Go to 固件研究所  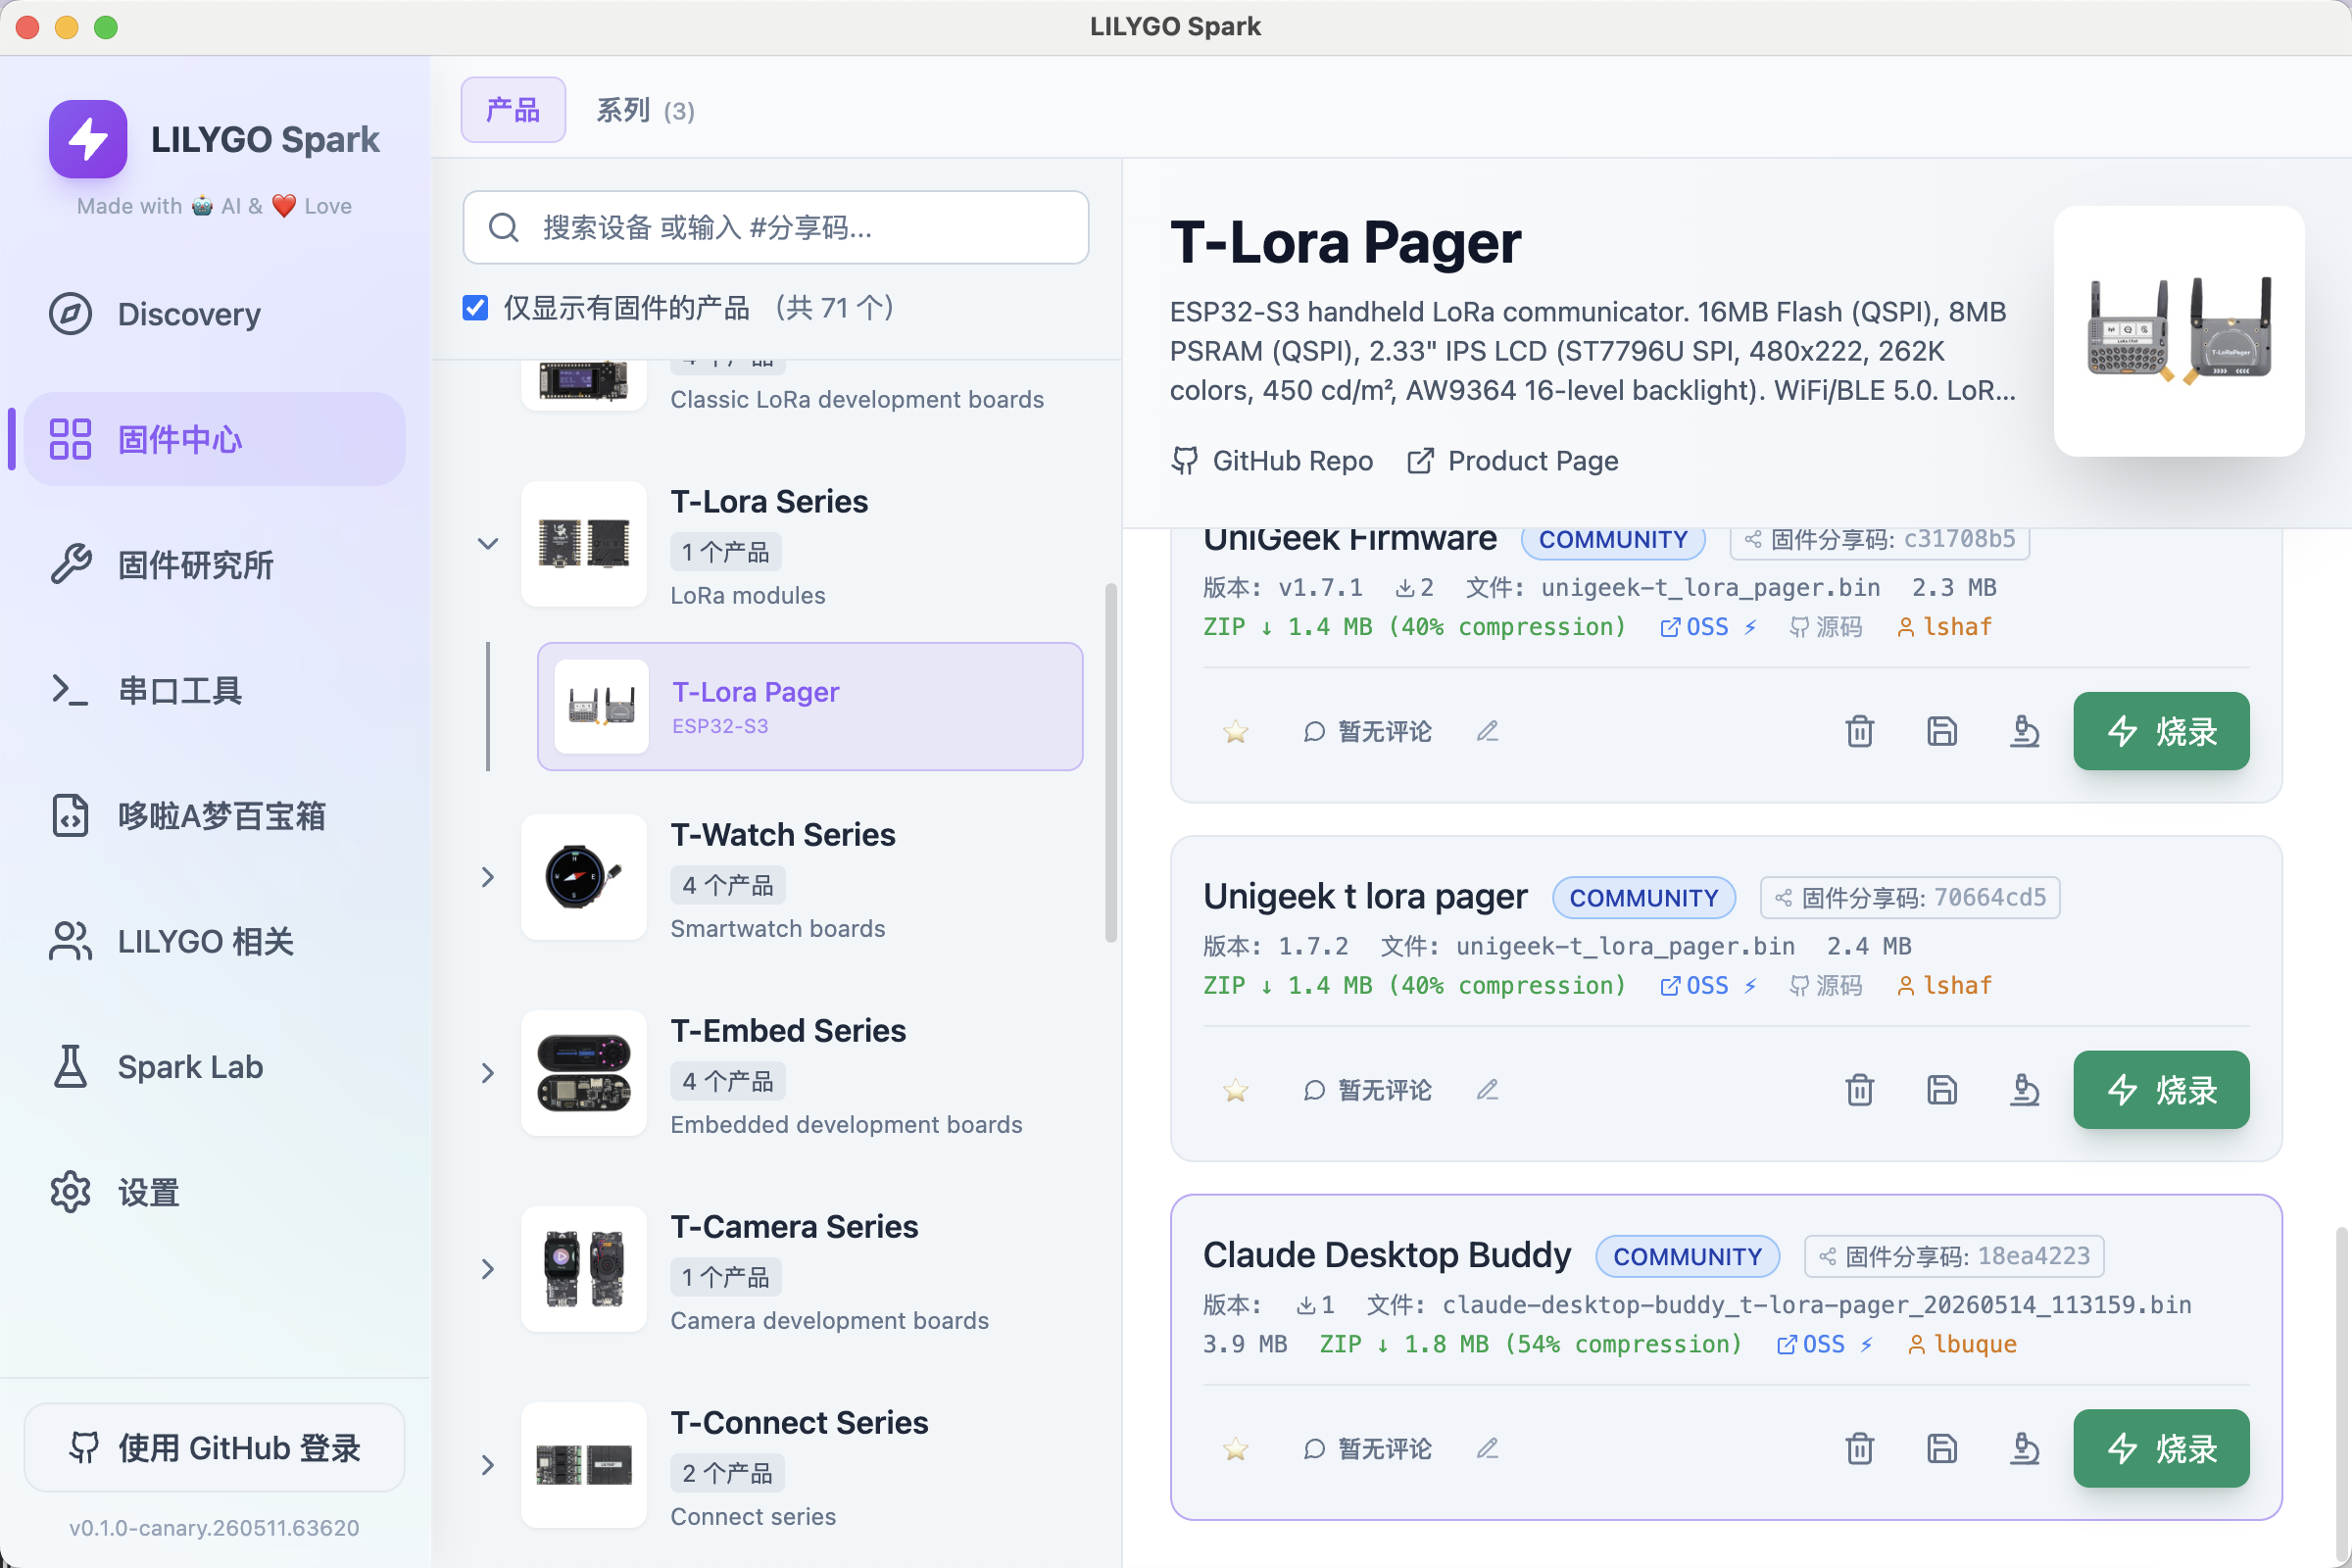[214, 565]
